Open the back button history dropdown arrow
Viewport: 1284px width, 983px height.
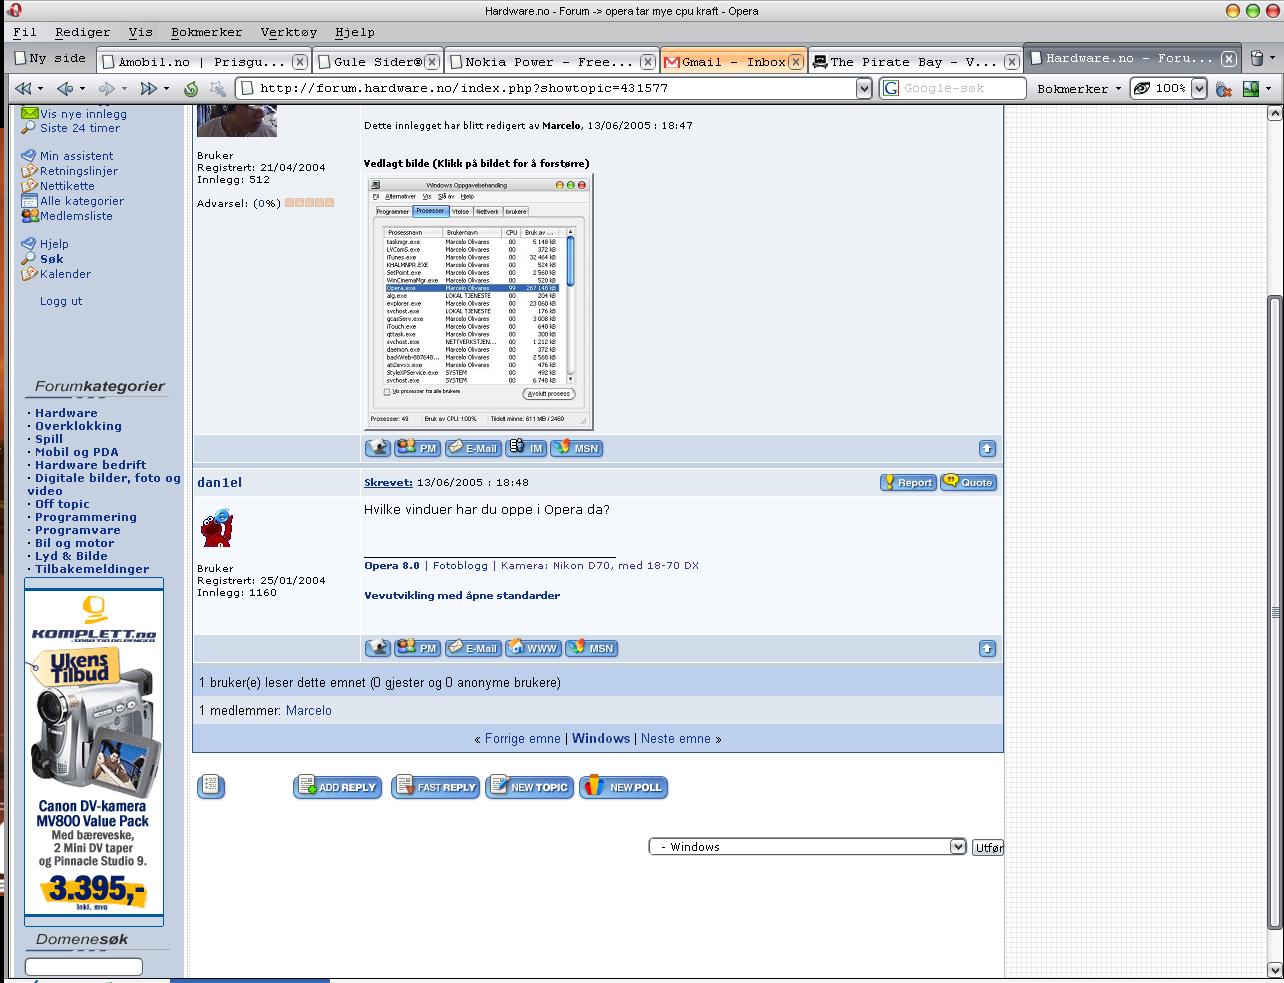tap(82, 89)
